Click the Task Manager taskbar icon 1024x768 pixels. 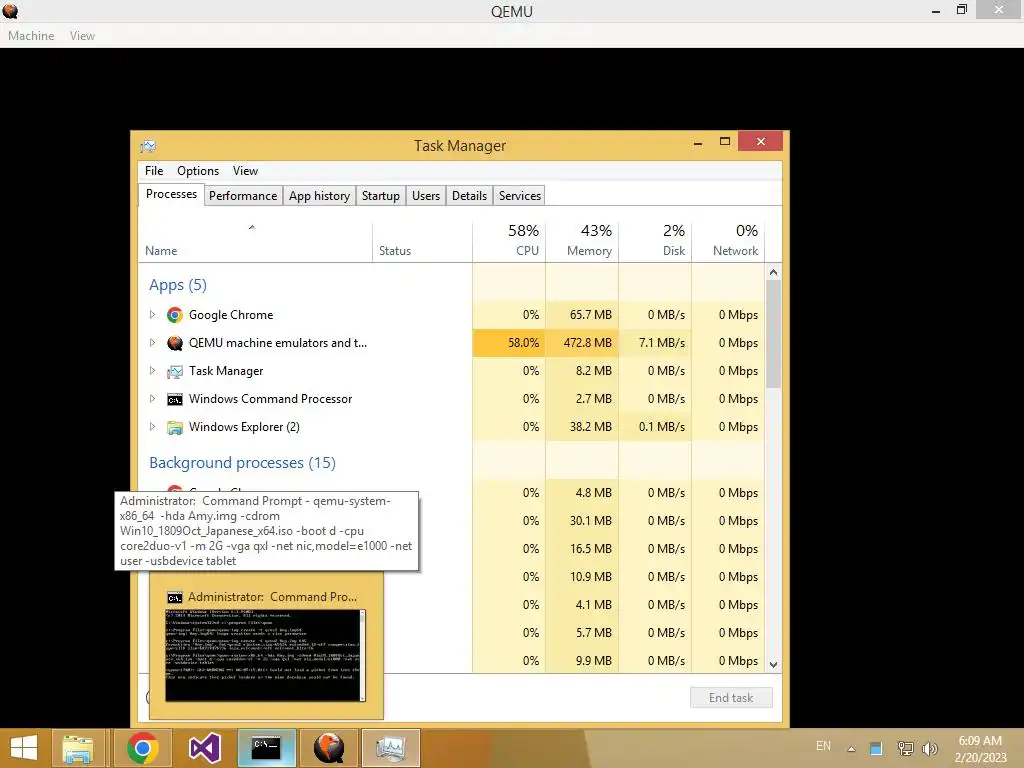391,748
